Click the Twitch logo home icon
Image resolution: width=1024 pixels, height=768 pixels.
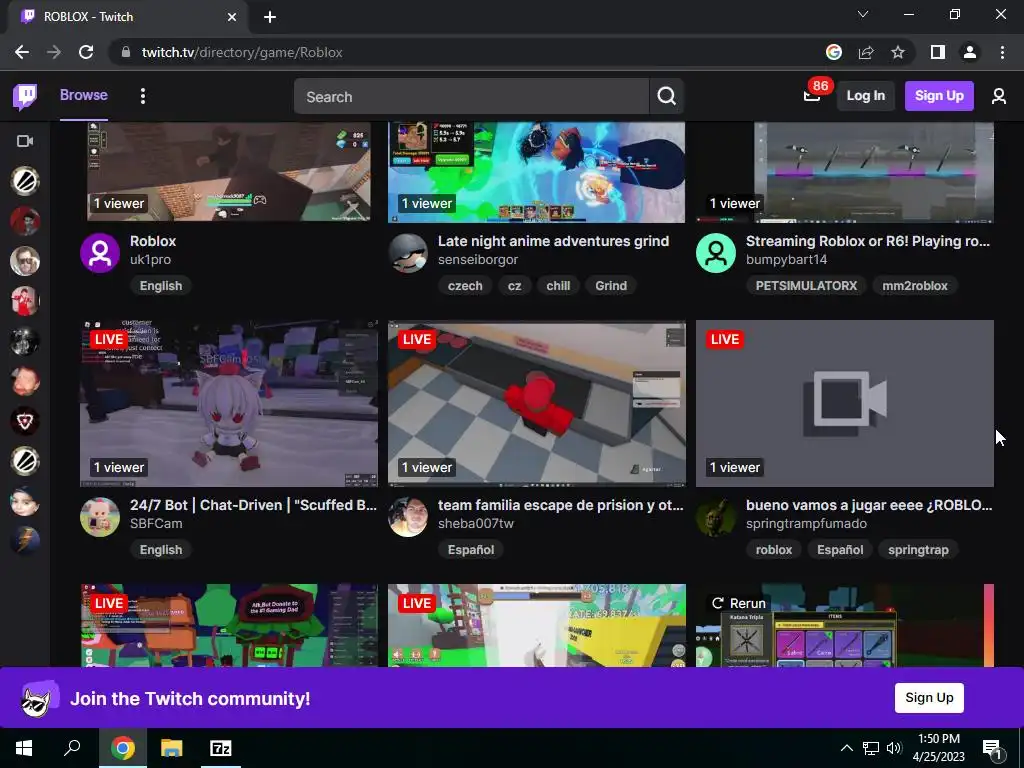(x=25, y=97)
